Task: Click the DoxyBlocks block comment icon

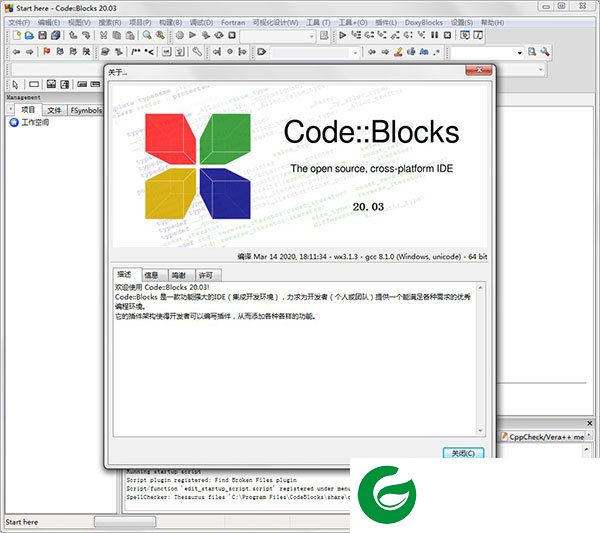Action: pyautogui.click(x=136, y=52)
